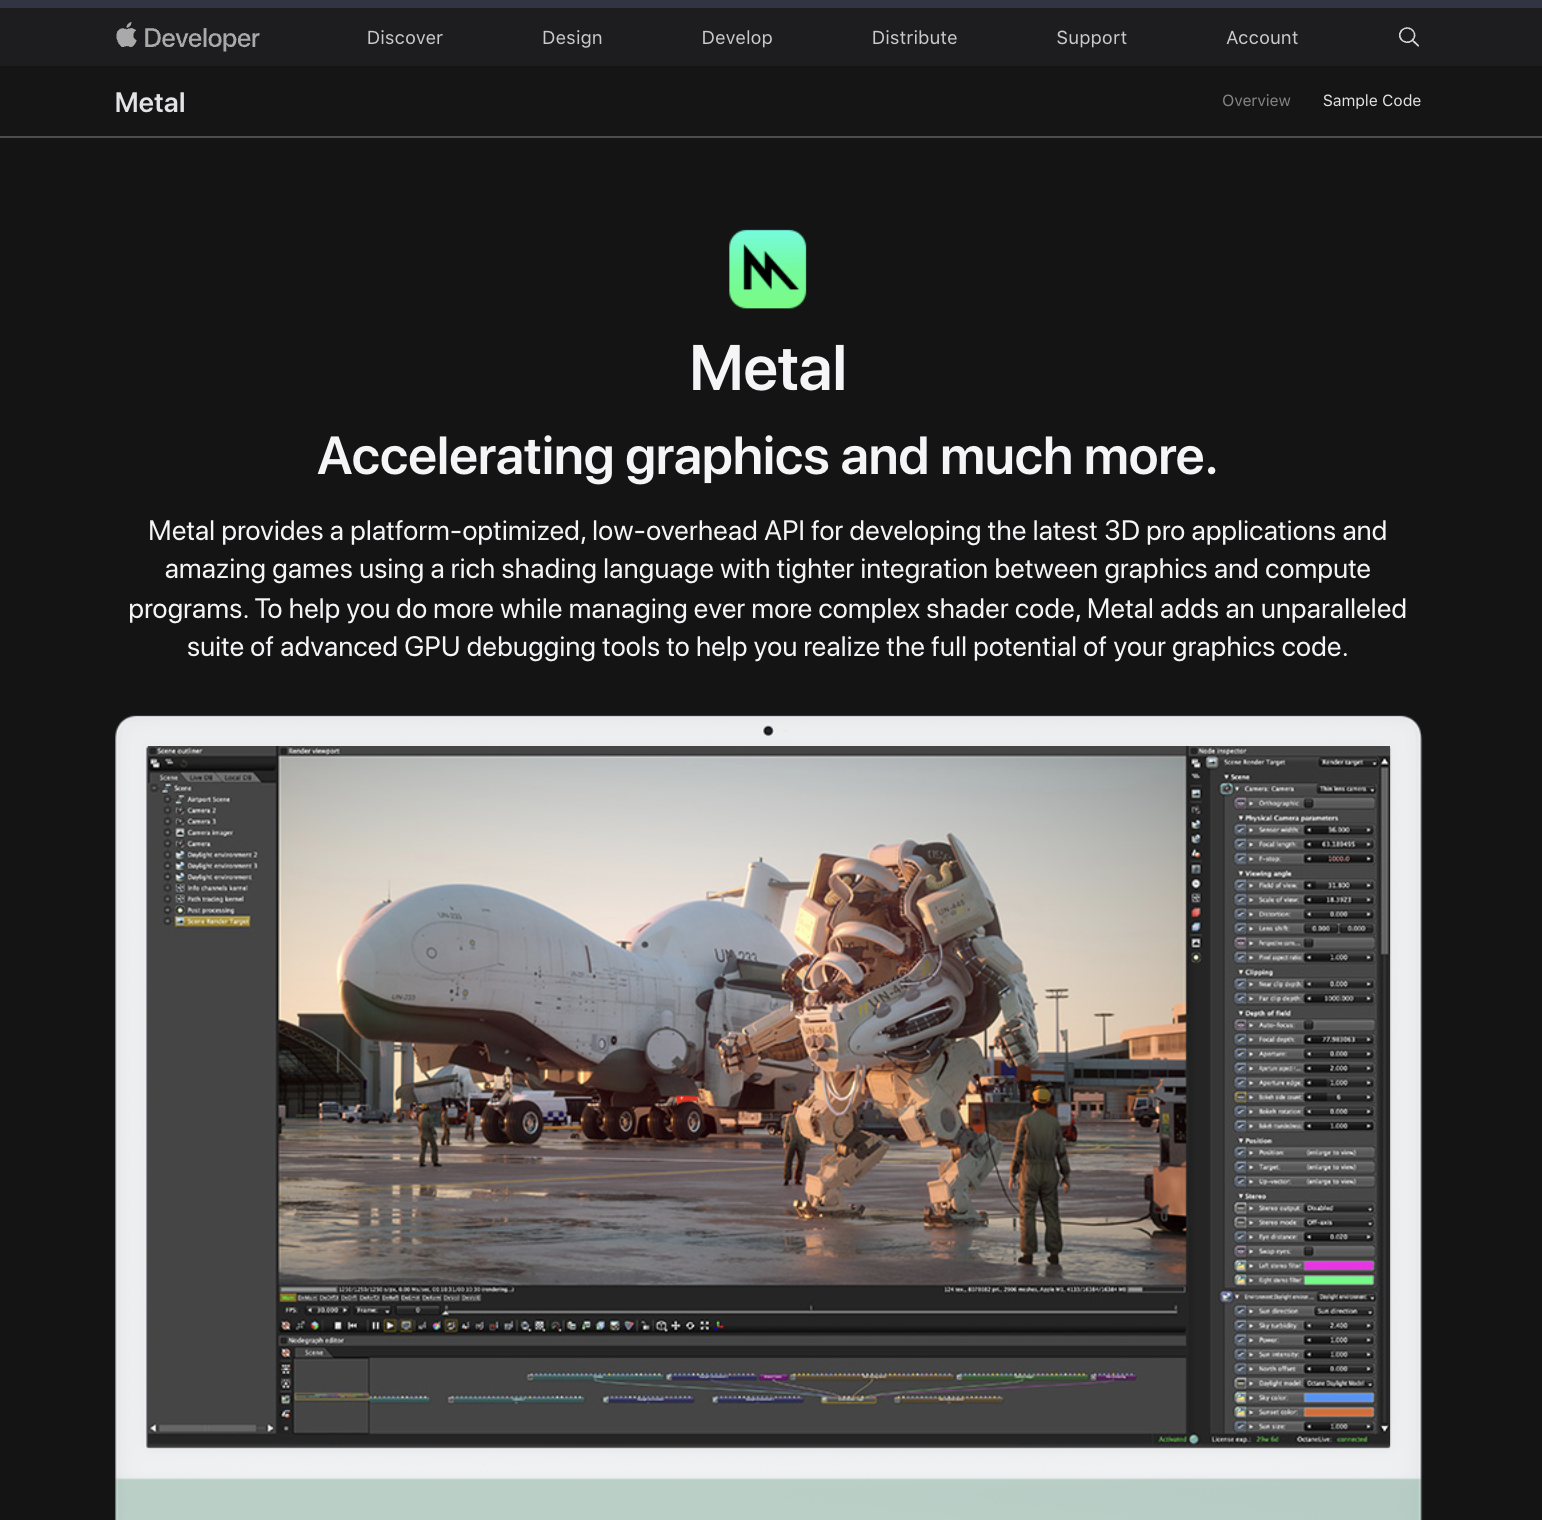This screenshot has height=1520, width=1542.
Task: Click the Daylight environment node icon
Action: pos(180,877)
